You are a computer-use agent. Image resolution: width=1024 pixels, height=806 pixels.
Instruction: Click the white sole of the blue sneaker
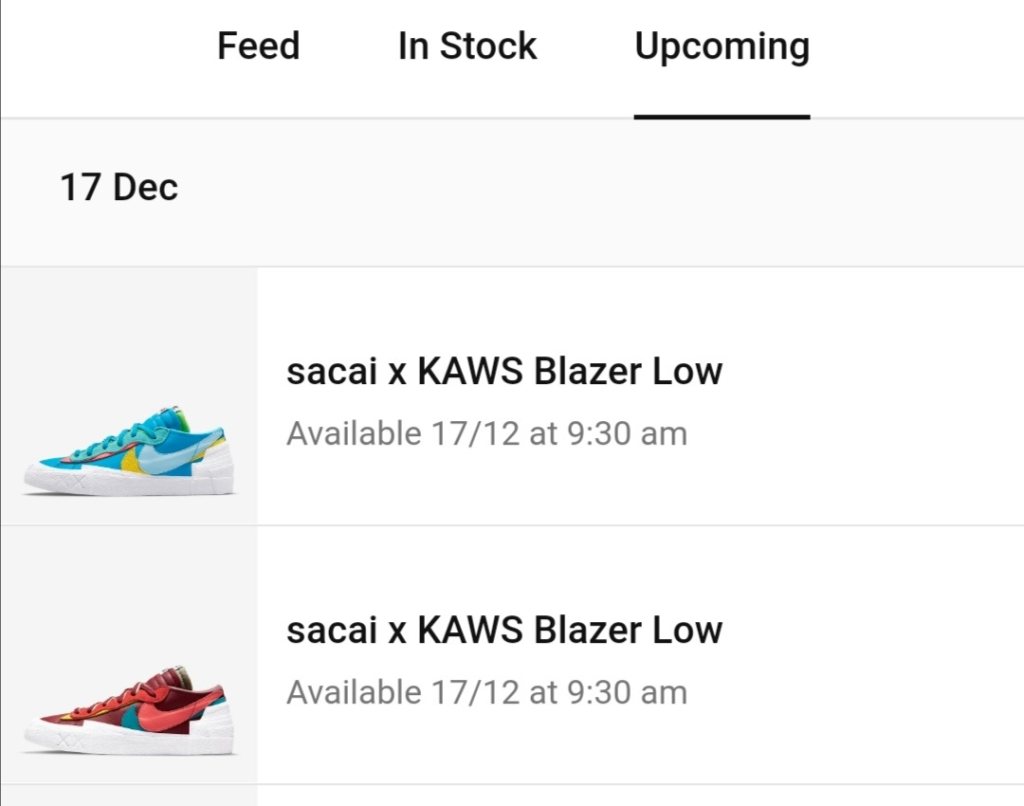click(x=120, y=482)
